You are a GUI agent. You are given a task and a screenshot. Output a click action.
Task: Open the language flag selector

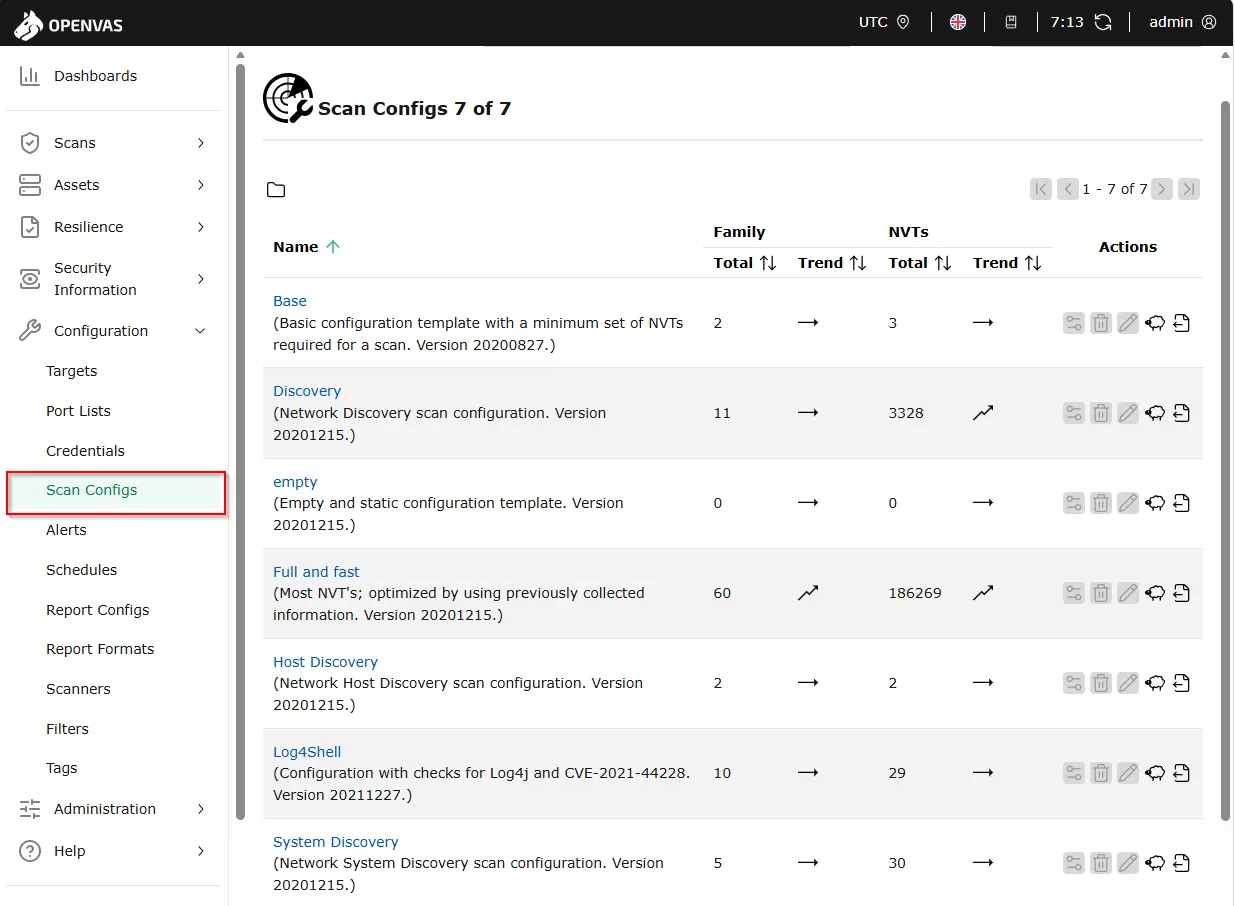pos(958,22)
